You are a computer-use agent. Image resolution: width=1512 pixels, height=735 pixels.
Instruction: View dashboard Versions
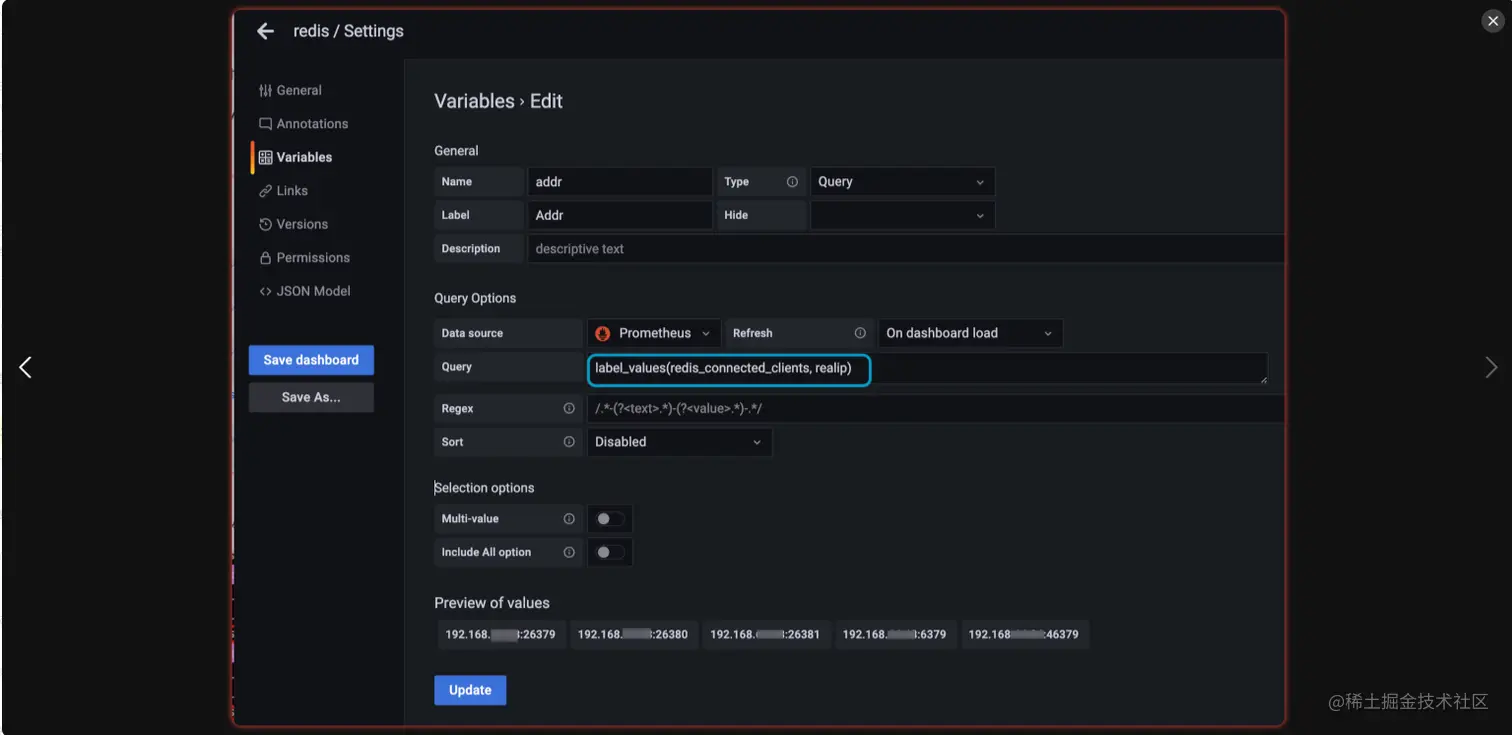pos(293,224)
